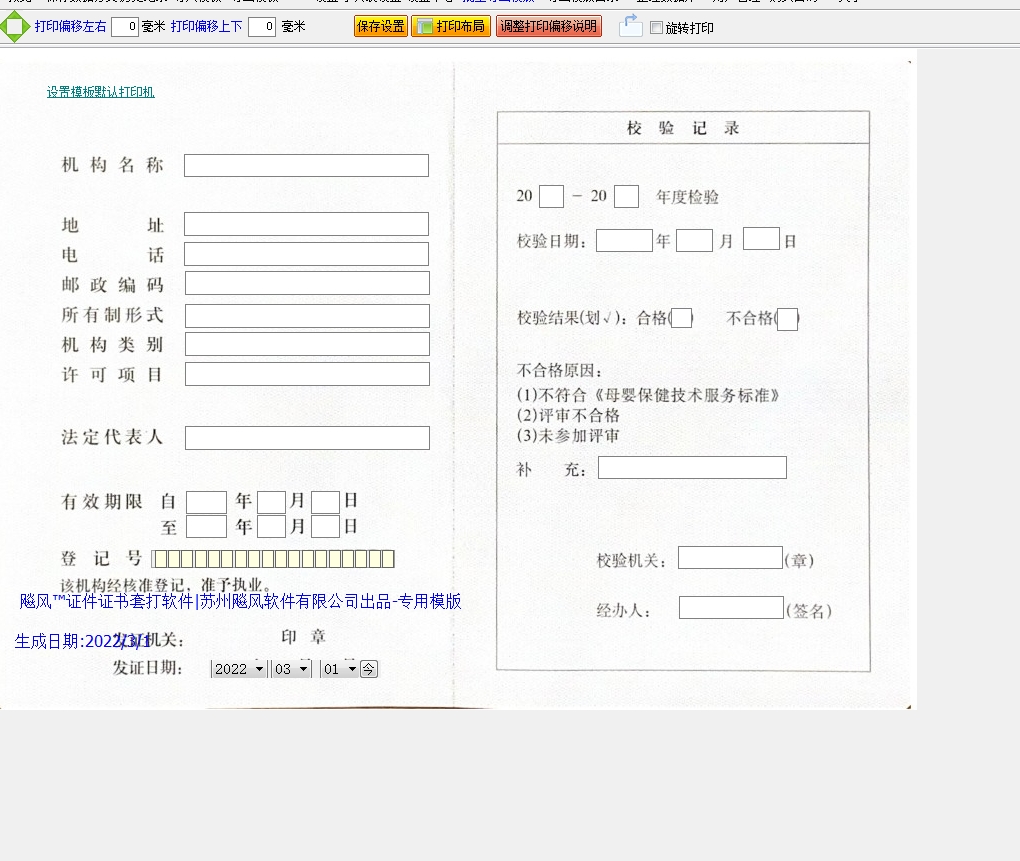This screenshot has height=861, width=1020.
Task: Click the 打印偏移上下 value field
Action: [262, 27]
